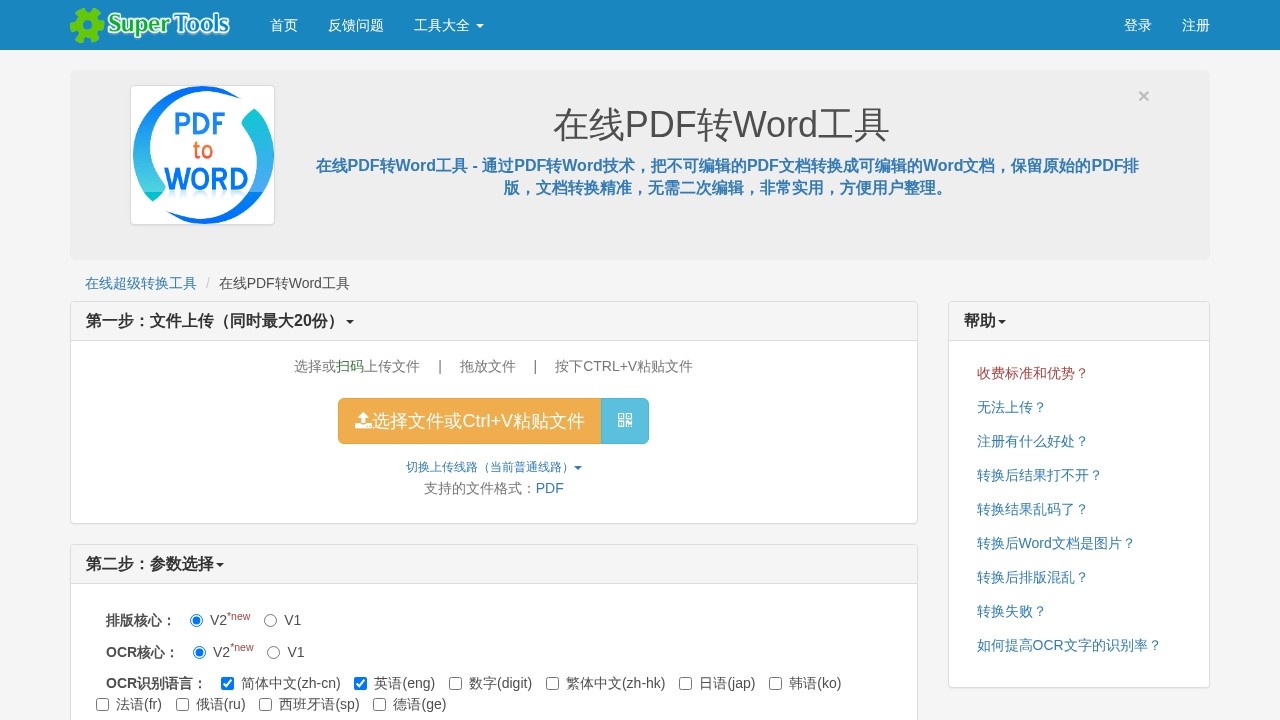Select OCR核心 V2 radio button

click(199, 653)
